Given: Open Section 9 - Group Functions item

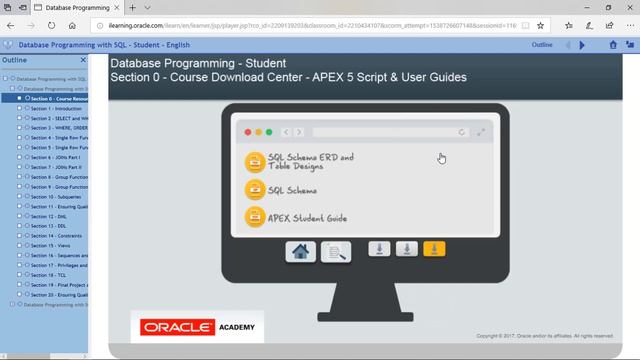Looking at the screenshot, I should [59, 187].
